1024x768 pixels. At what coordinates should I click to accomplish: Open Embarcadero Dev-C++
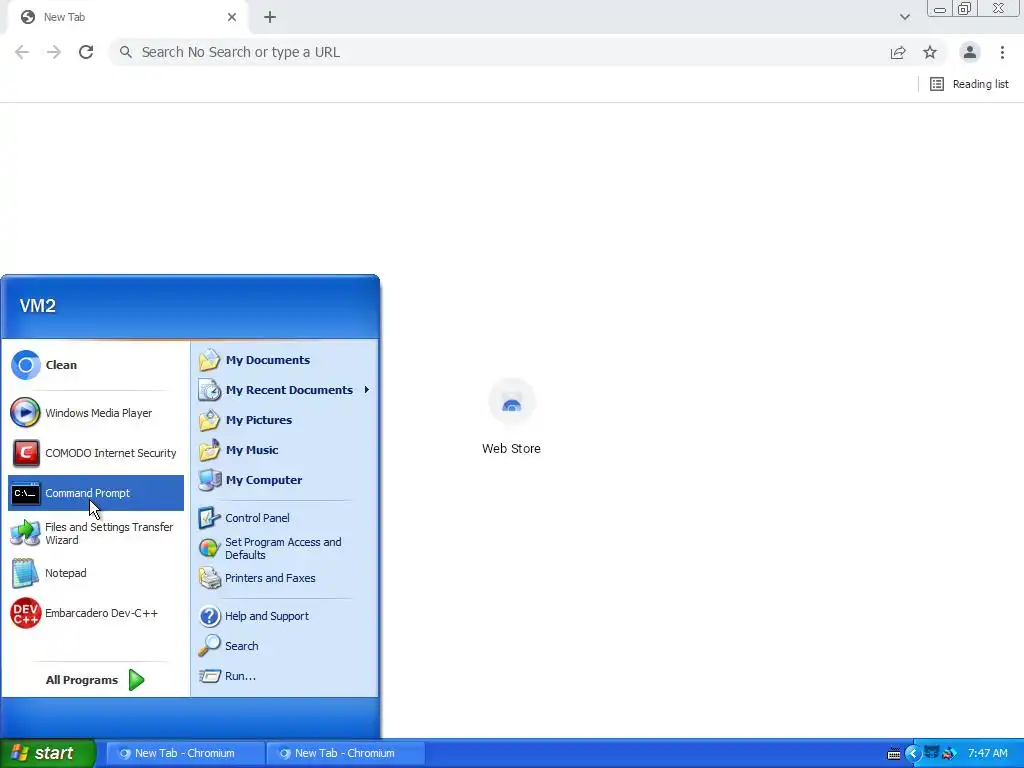coord(95,613)
